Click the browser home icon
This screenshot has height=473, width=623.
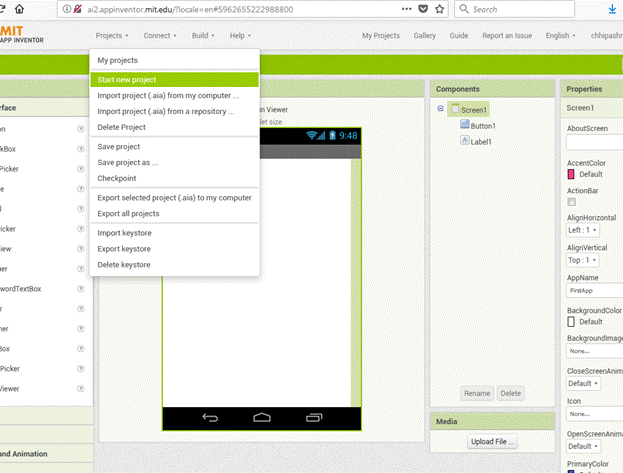point(19,9)
